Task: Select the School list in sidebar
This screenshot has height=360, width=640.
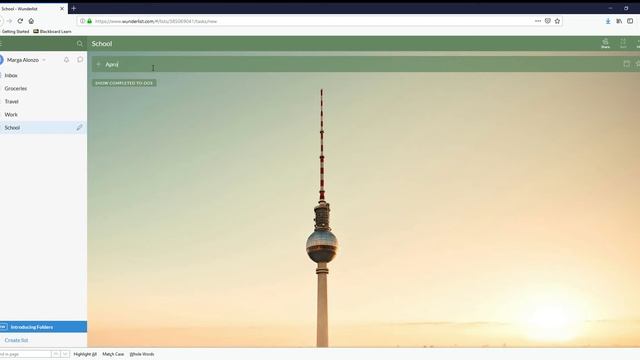Action: (43, 128)
